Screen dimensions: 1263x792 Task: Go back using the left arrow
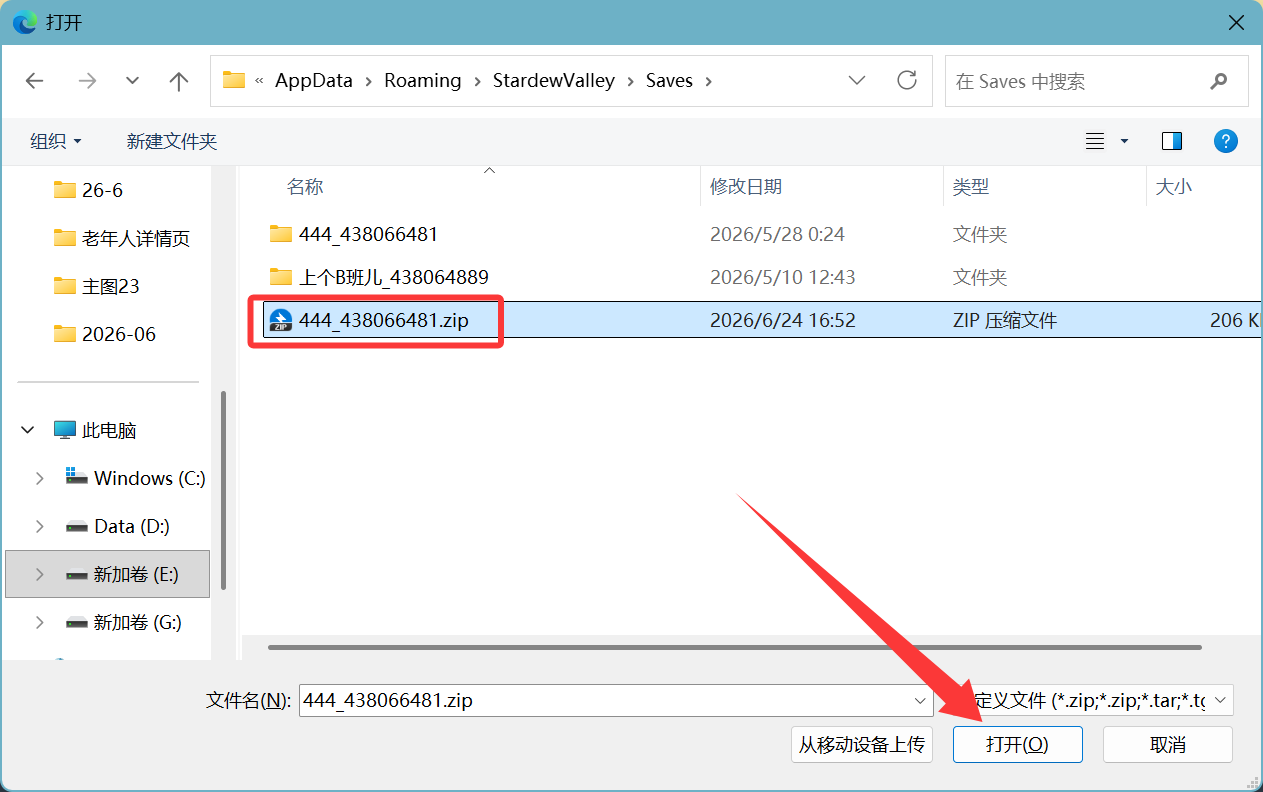35,81
